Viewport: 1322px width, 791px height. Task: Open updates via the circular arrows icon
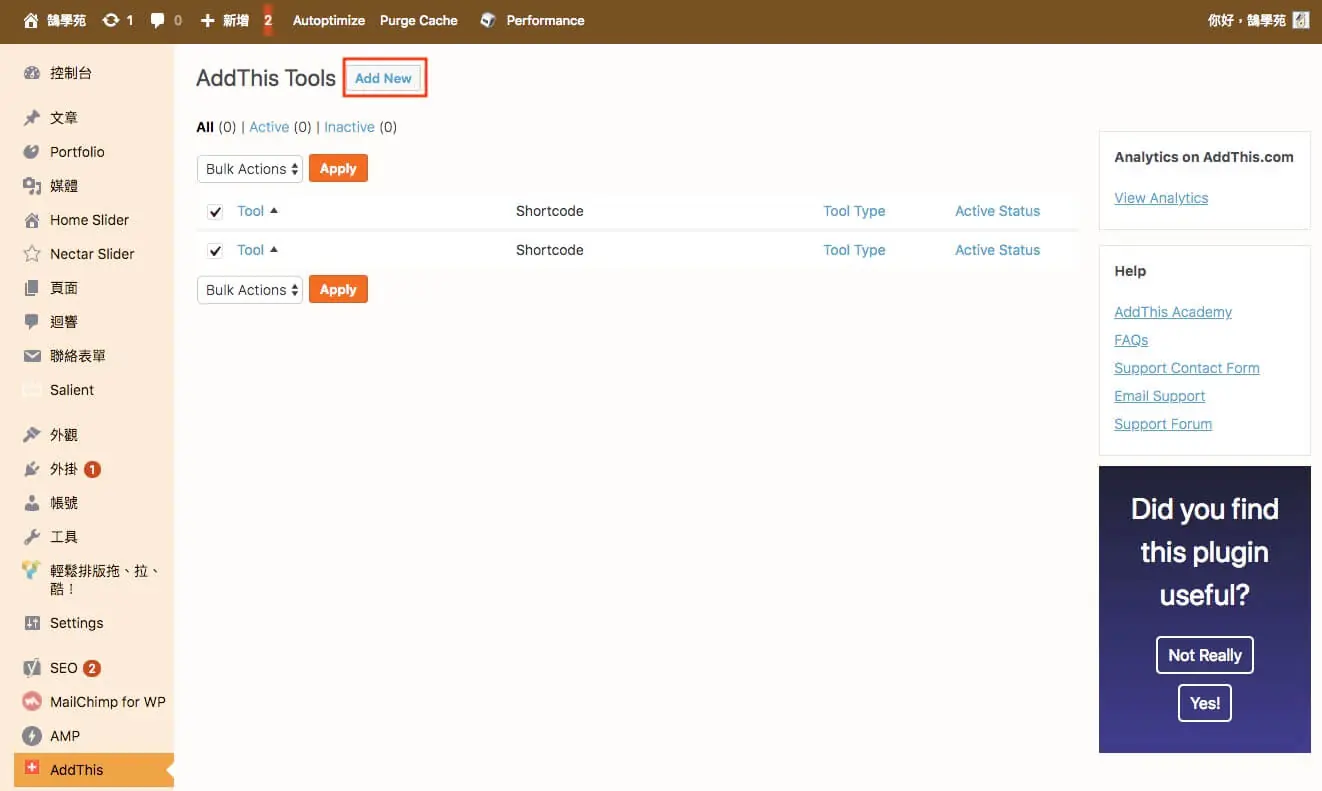[x=110, y=20]
